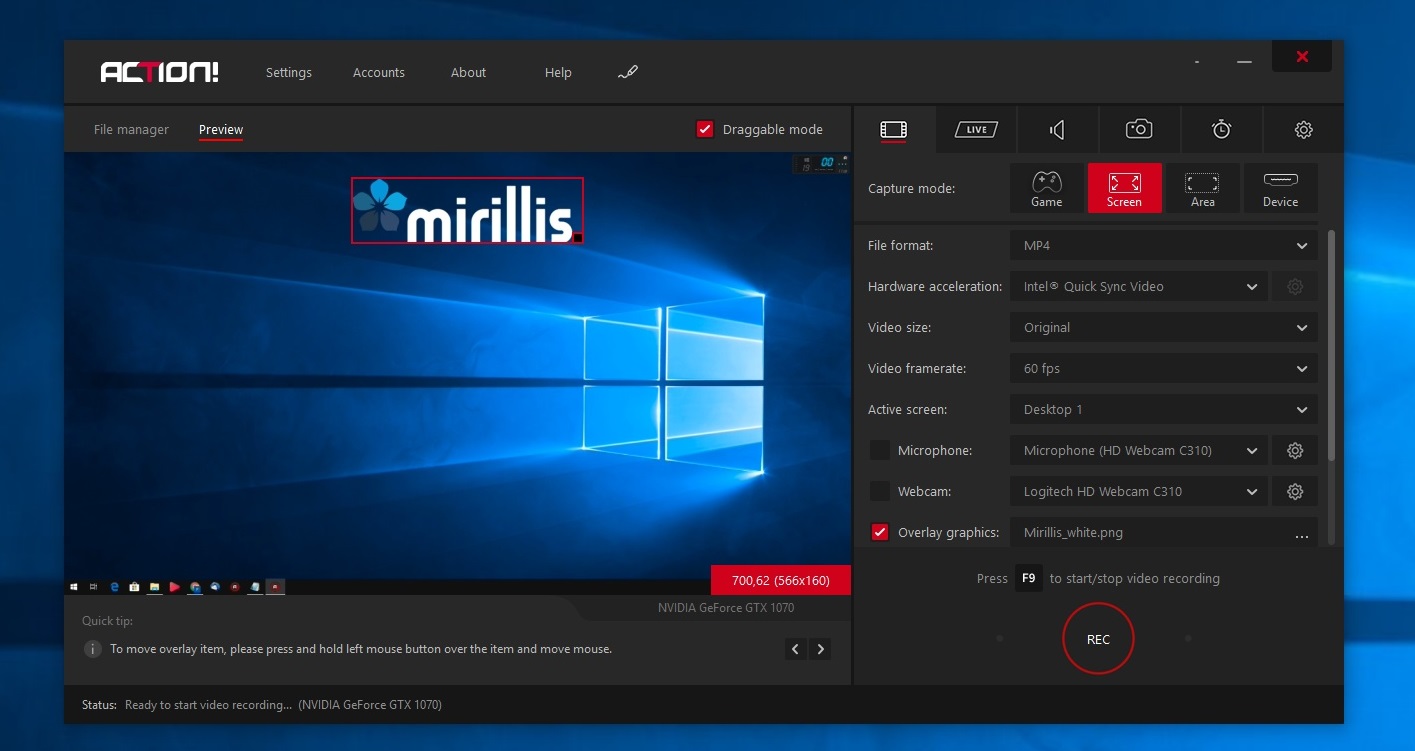Select Game capture mode
Image resolution: width=1415 pixels, height=751 pixels.
1046,188
